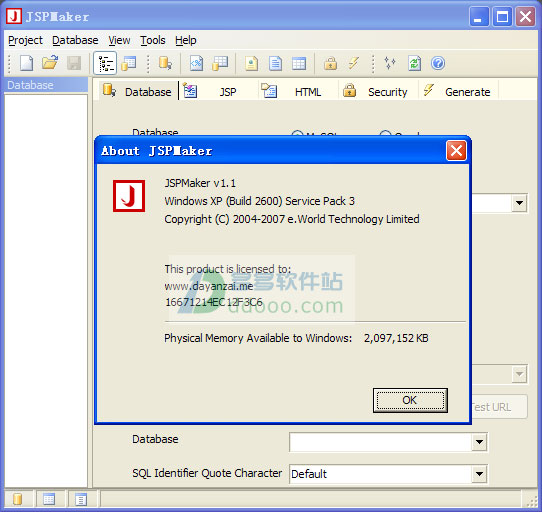This screenshot has width=542, height=512.
Task: Click the New Project toolbar icon
Action: 26,63
